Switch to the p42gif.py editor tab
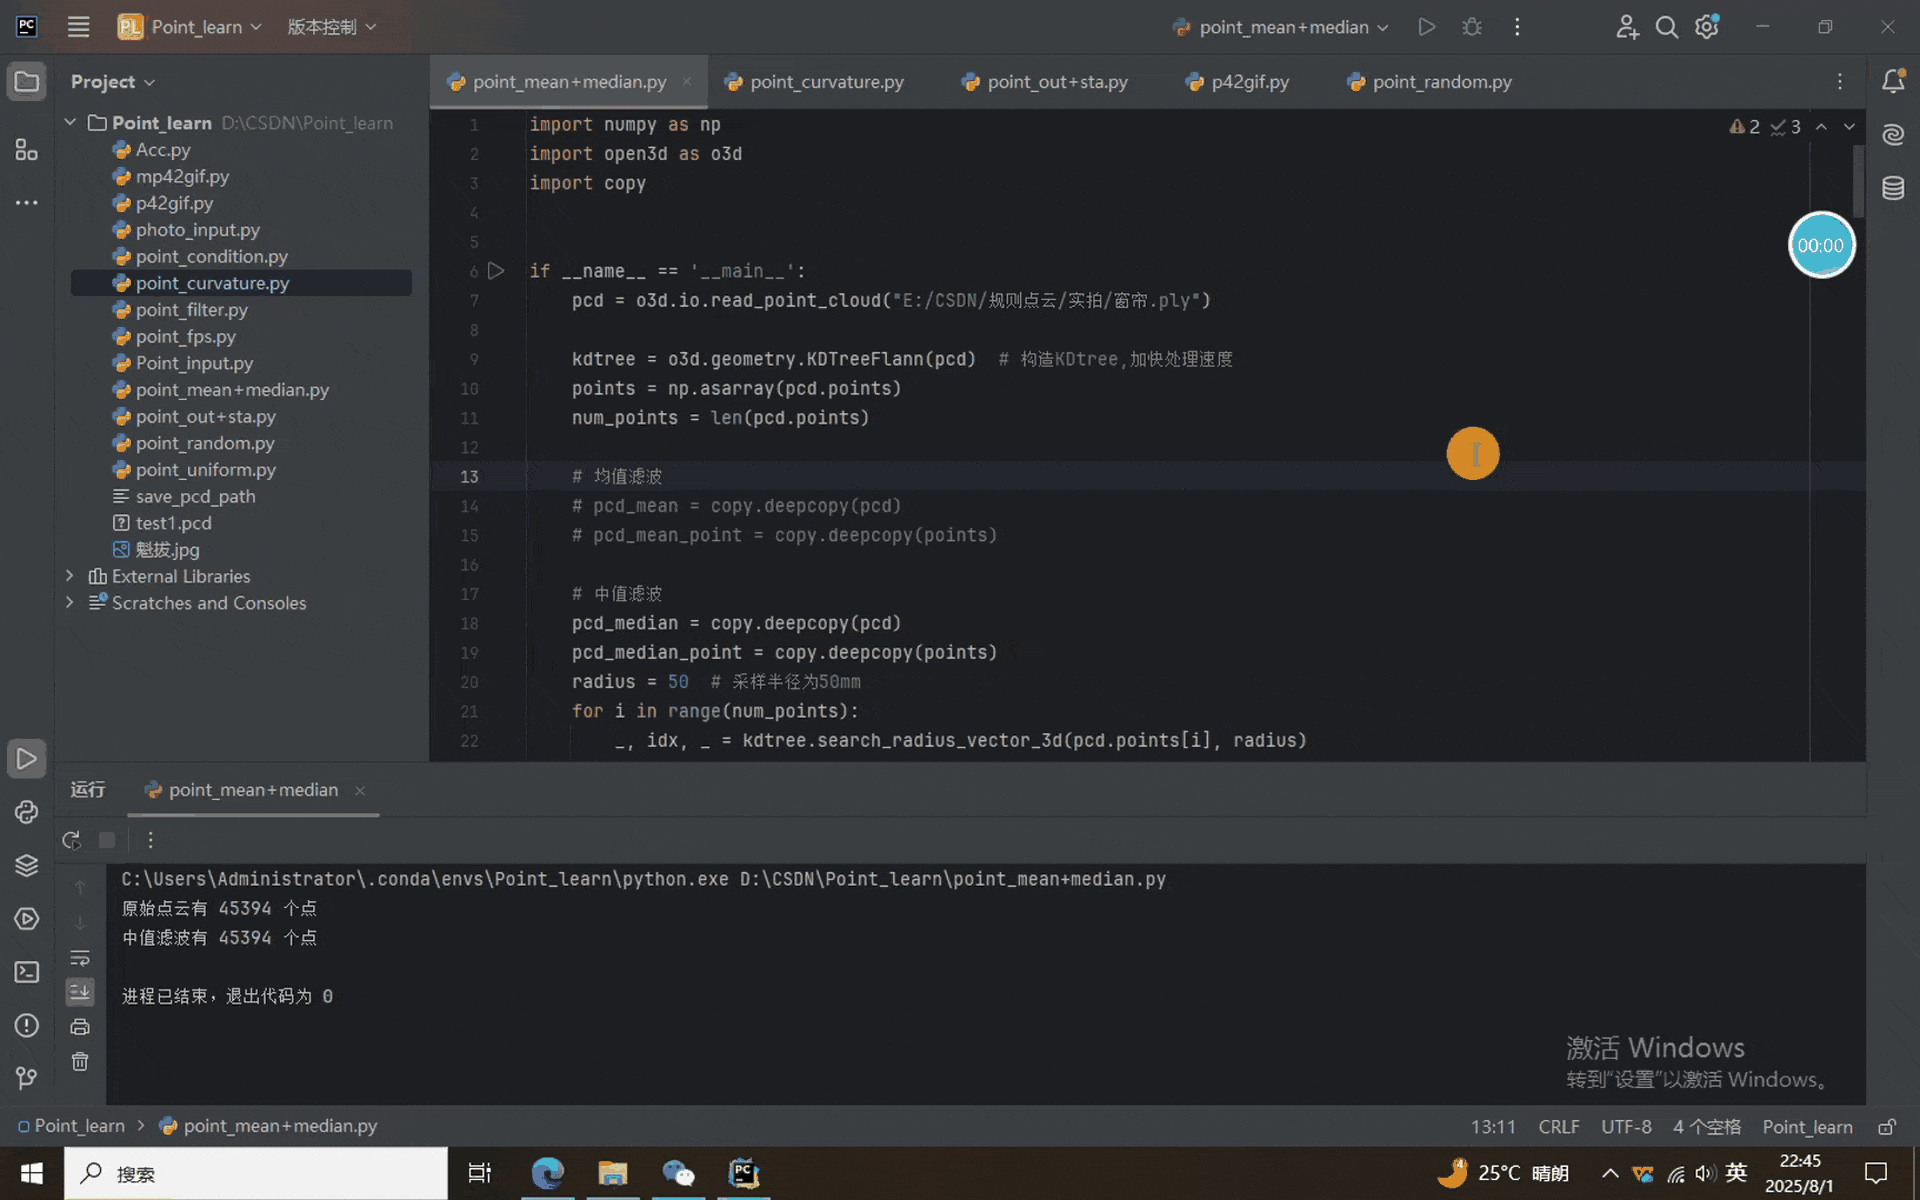This screenshot has width=1920, height=1200. (1237, 82)
